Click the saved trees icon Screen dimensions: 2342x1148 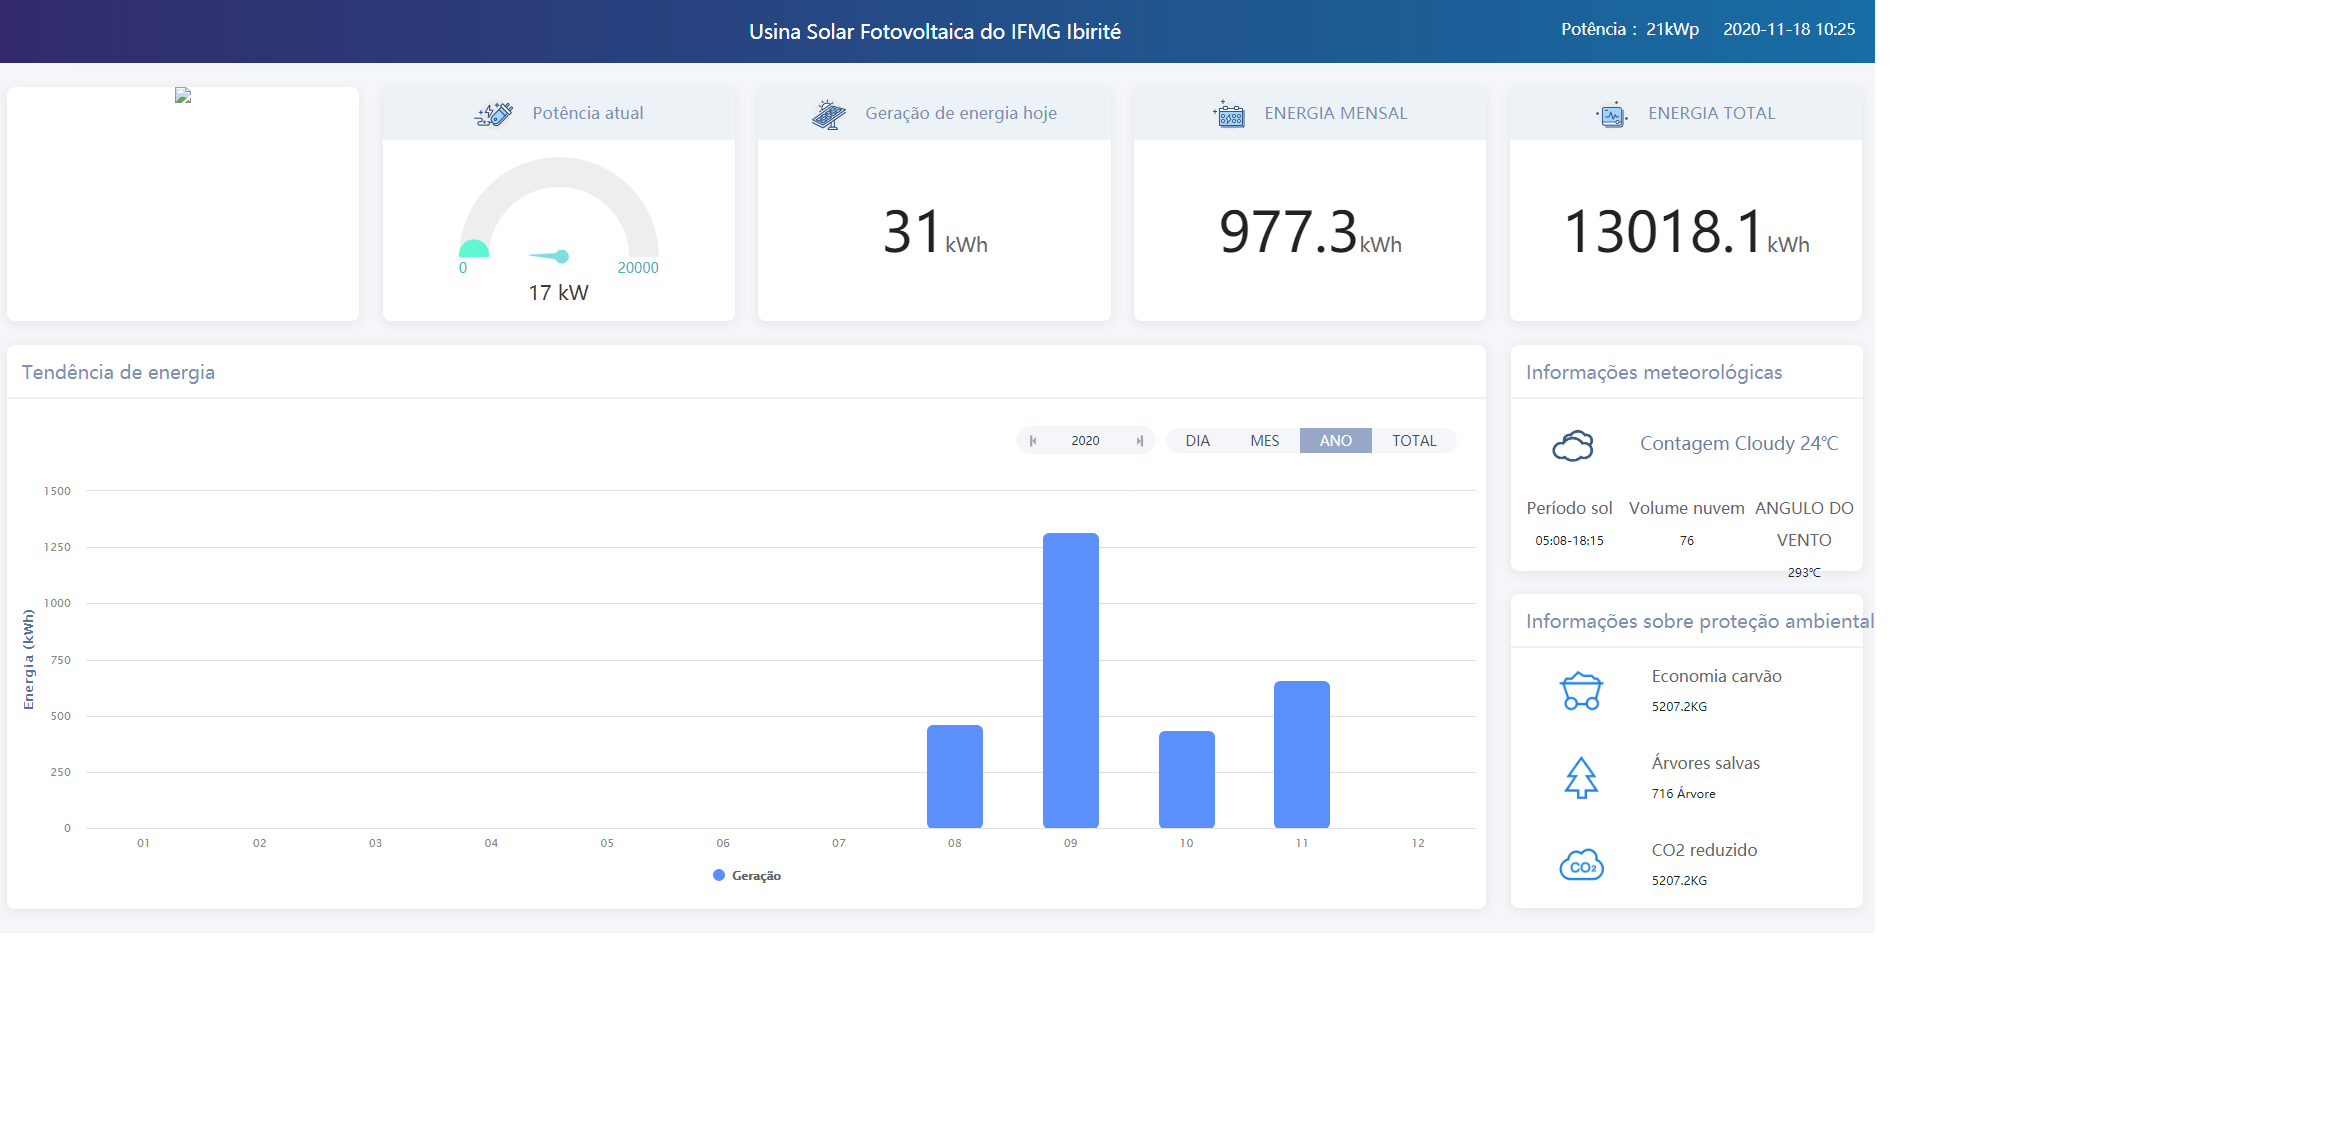pyautogui.click(x=1581, y=778)
